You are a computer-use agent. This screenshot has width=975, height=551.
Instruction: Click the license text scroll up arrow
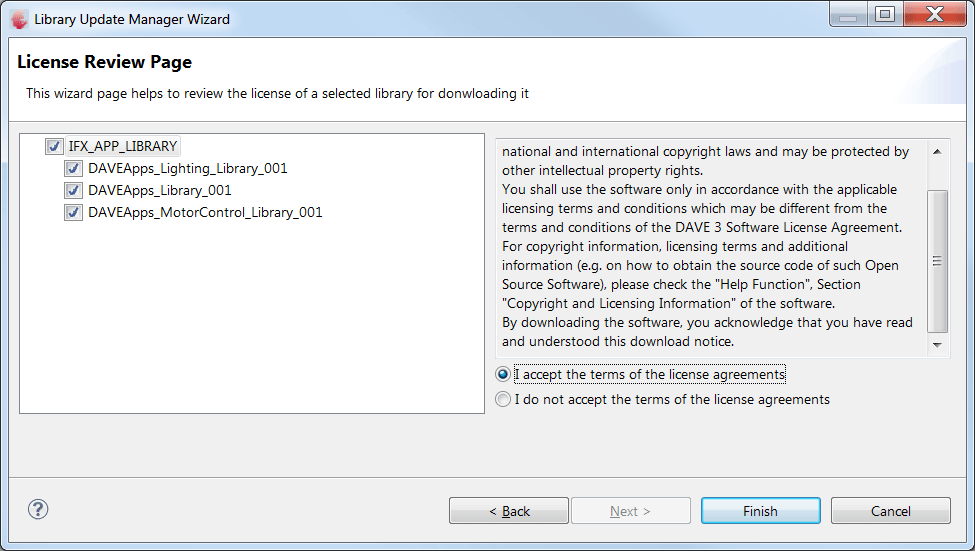pyautogui.click(x=937, y=152)
